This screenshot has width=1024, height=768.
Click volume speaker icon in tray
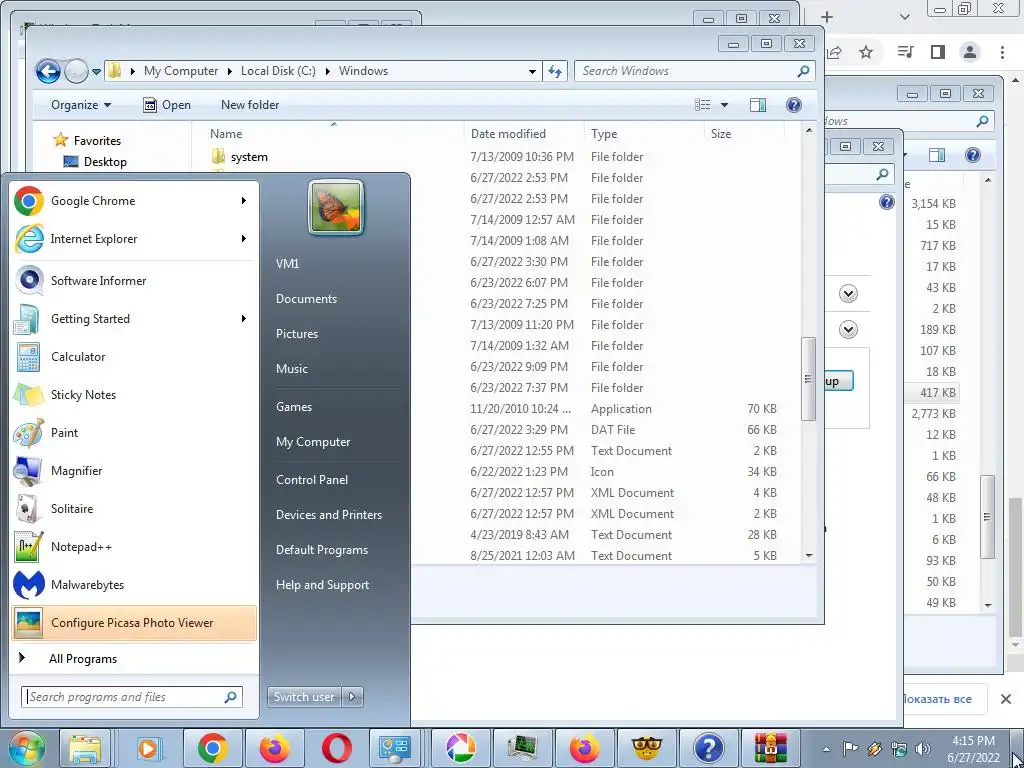point(923,749)
